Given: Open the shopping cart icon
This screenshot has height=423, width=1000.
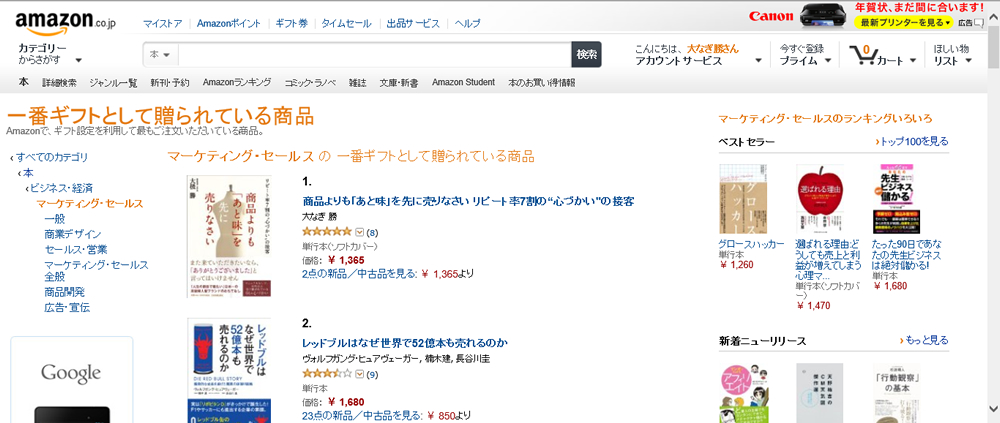Looking at the screenshot, I should [x=862, y=55].
